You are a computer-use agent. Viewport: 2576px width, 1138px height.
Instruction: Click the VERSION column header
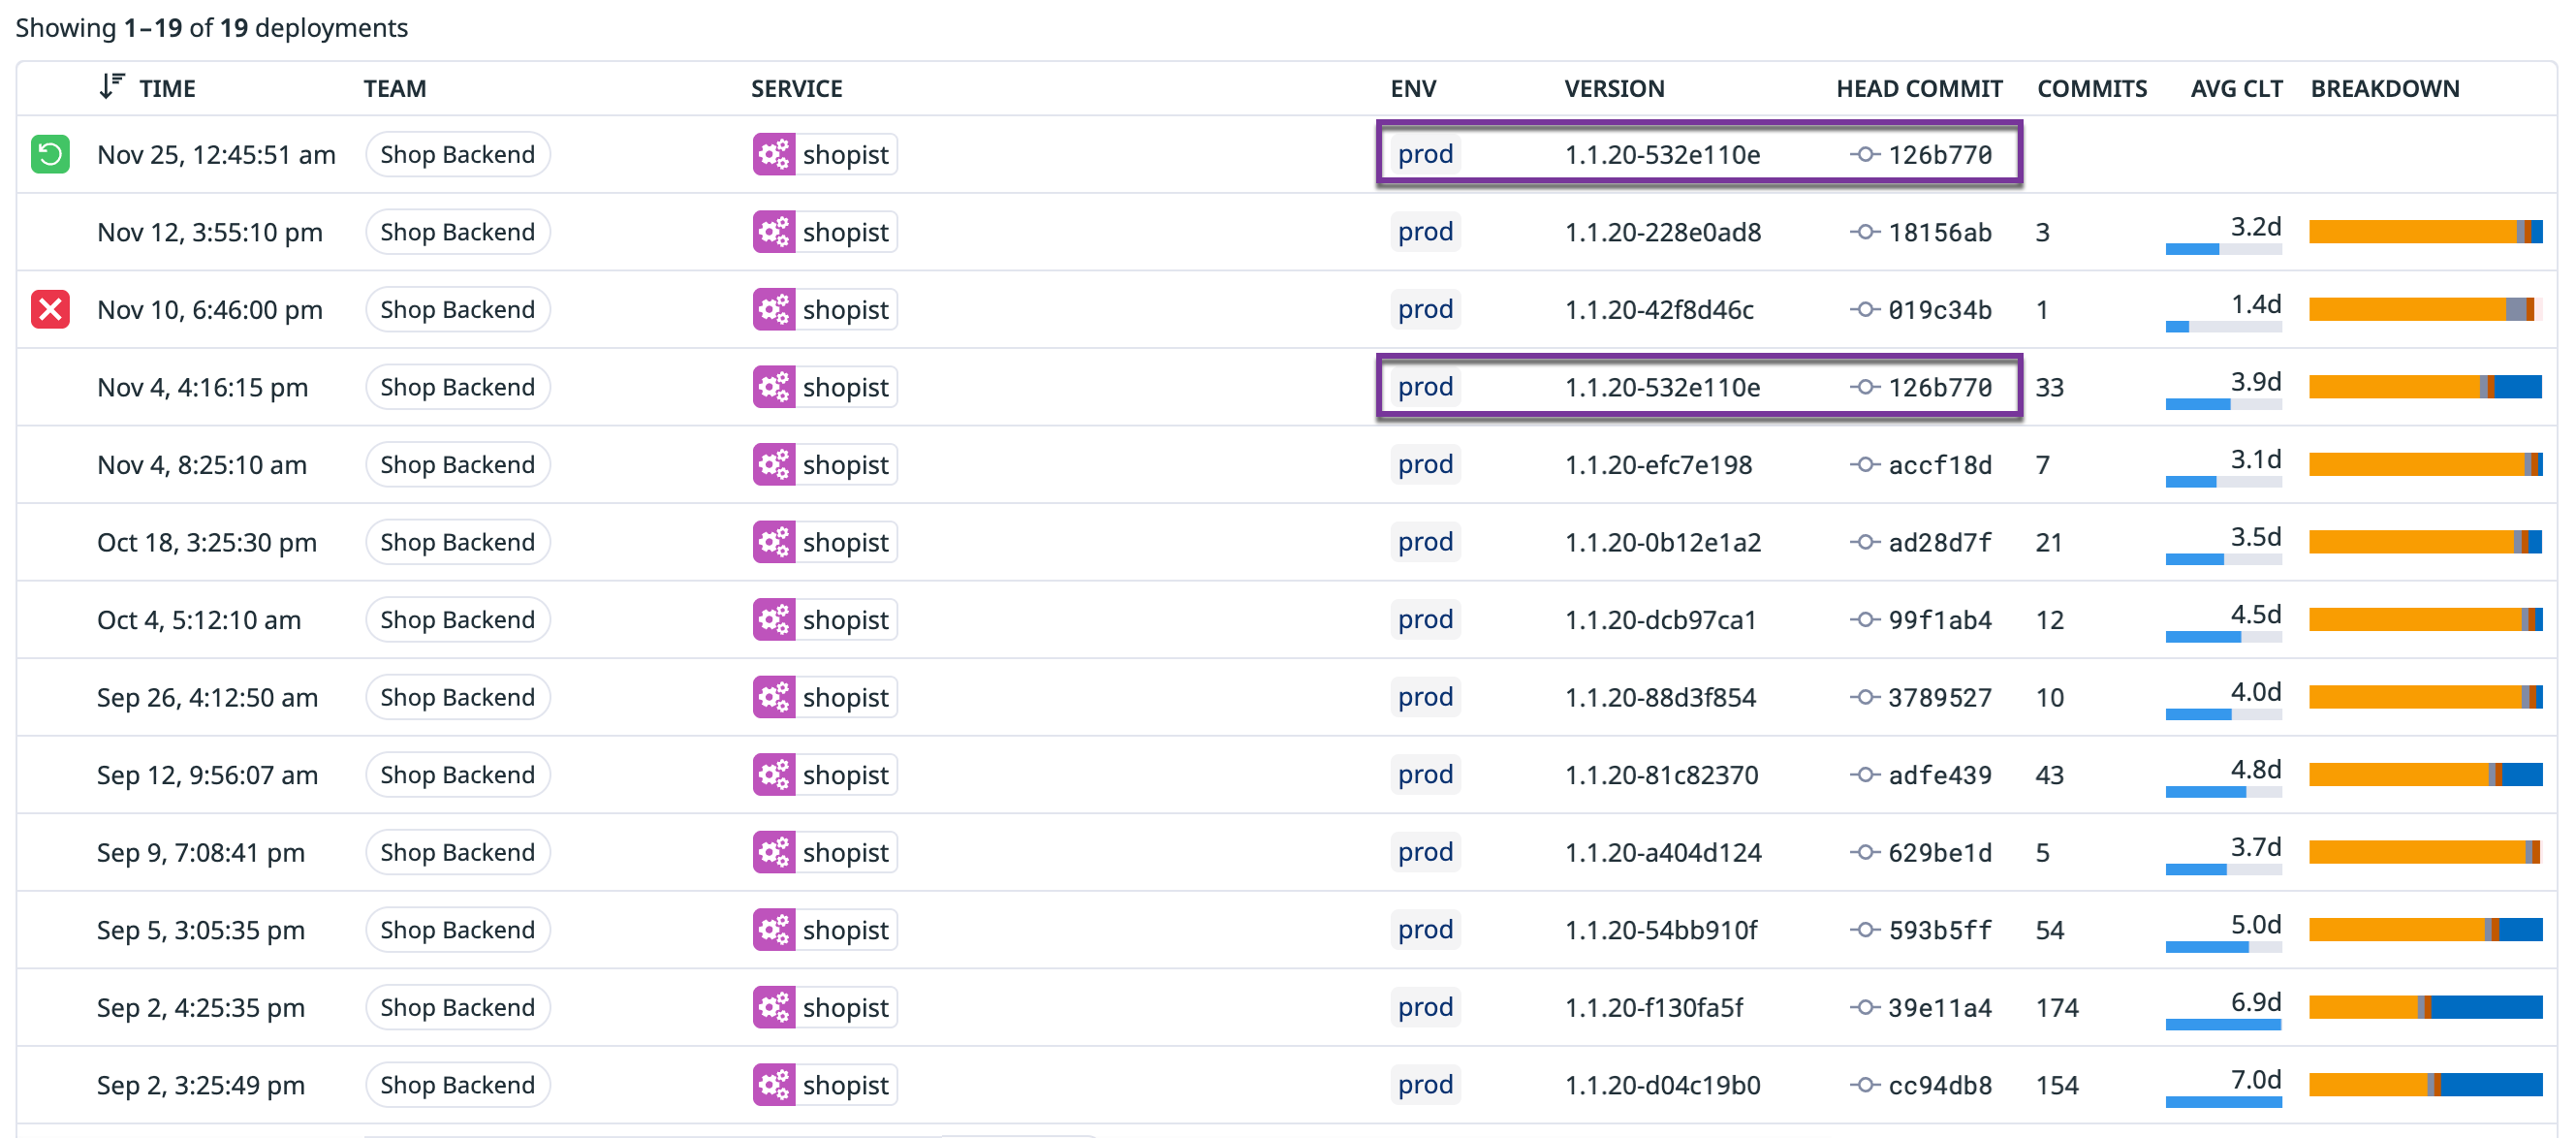tap(1613, 89)
